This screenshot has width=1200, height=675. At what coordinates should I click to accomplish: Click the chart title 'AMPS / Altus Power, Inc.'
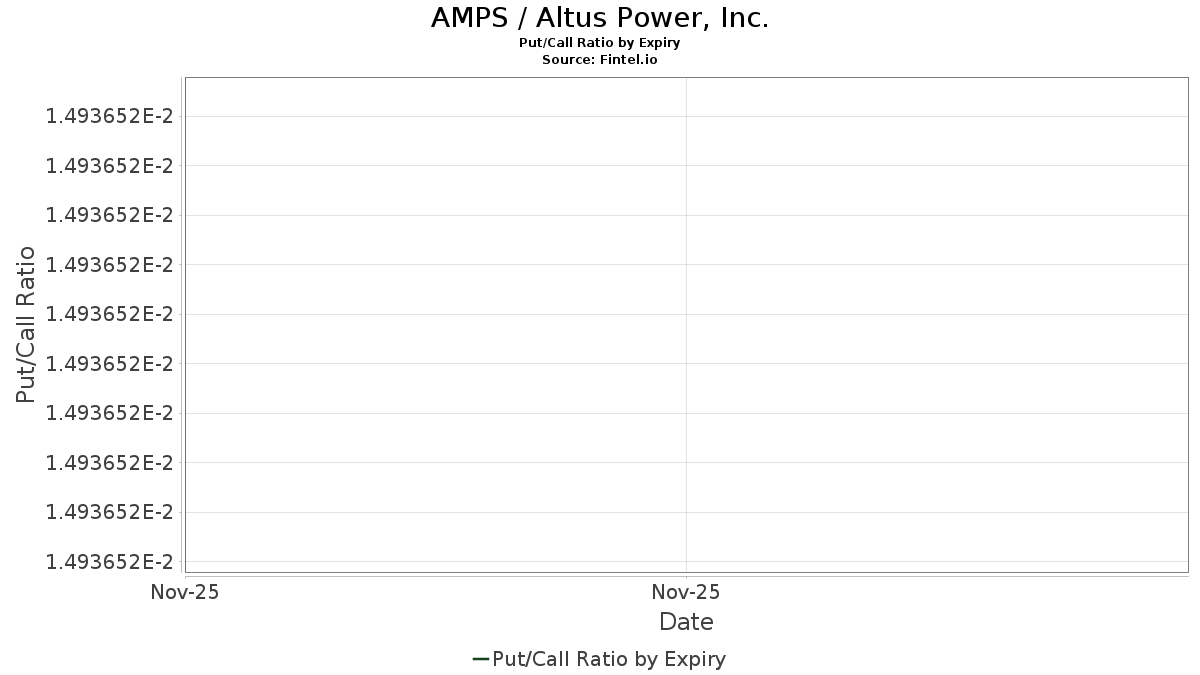point(600,18)
